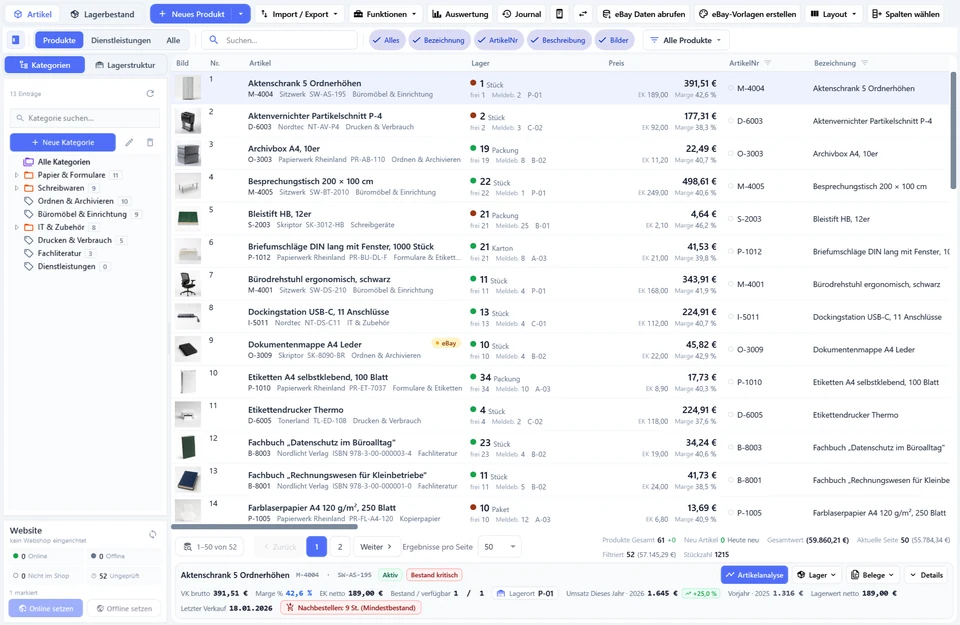Click the refresh icon in Website panel
This screenshot has height=625, width=960.
pyautogui.click(x=152, y=534)
